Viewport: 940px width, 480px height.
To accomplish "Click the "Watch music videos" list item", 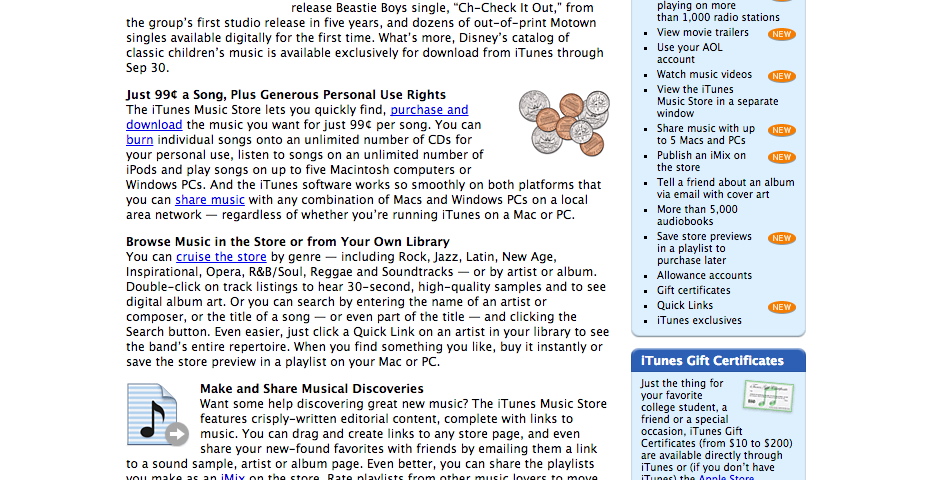I will pos(704,74).
